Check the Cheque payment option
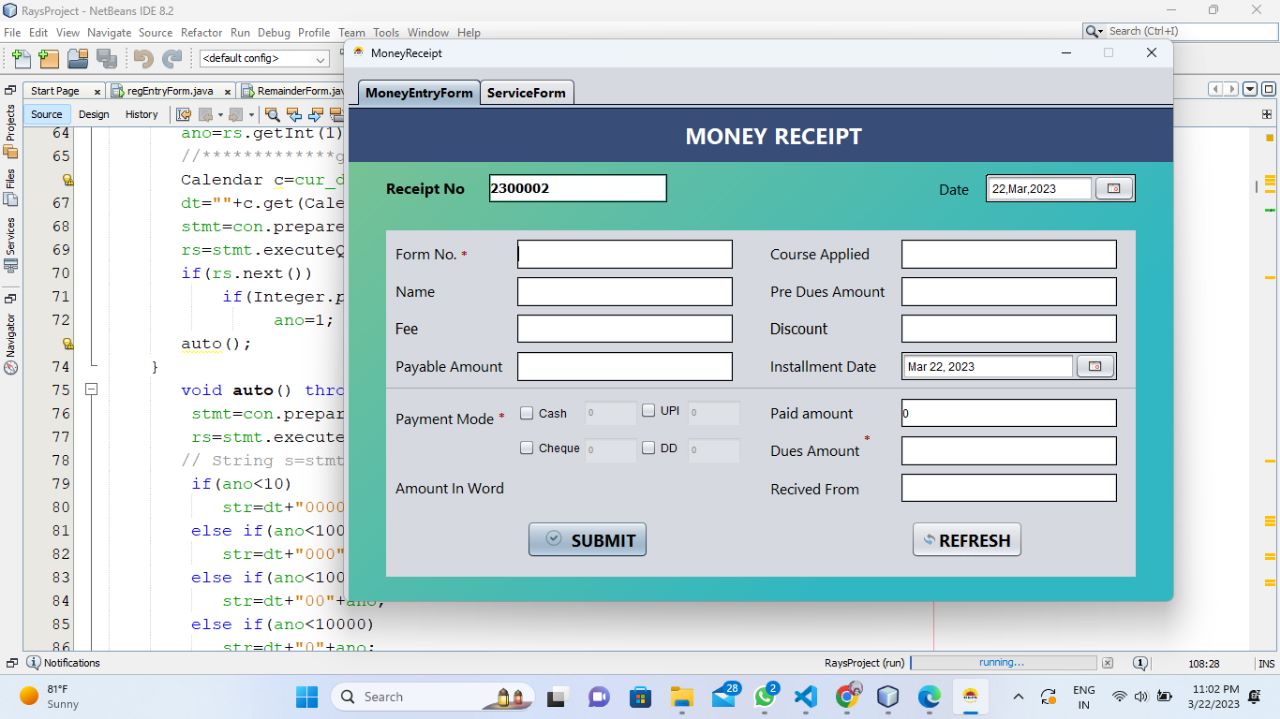Screen dimensions: 1280x719 pos(527,448)
